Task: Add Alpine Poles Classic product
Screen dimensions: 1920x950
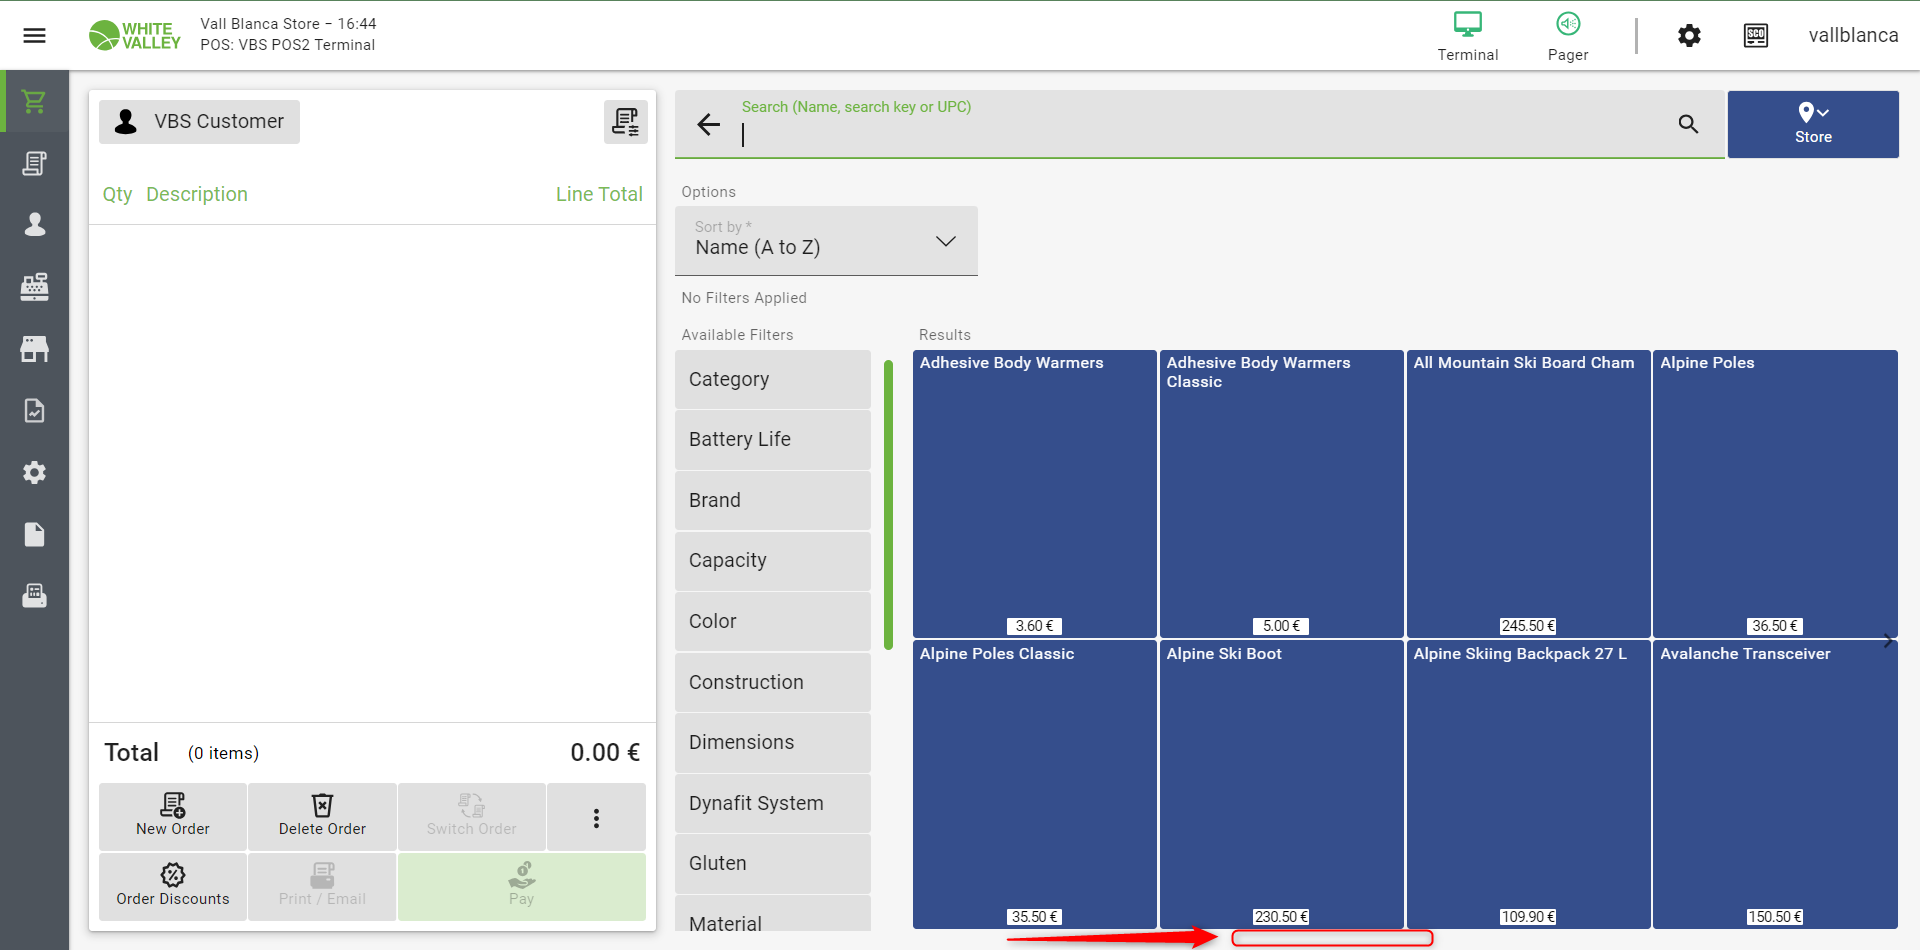Action: coord(1034,785)
